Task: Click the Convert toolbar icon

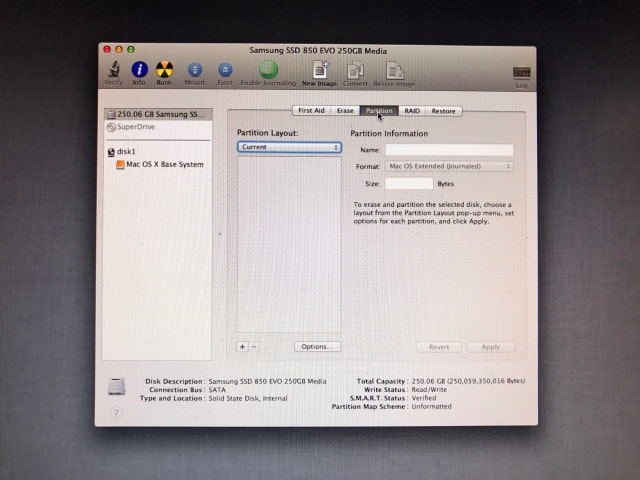Action: (355, 70)
